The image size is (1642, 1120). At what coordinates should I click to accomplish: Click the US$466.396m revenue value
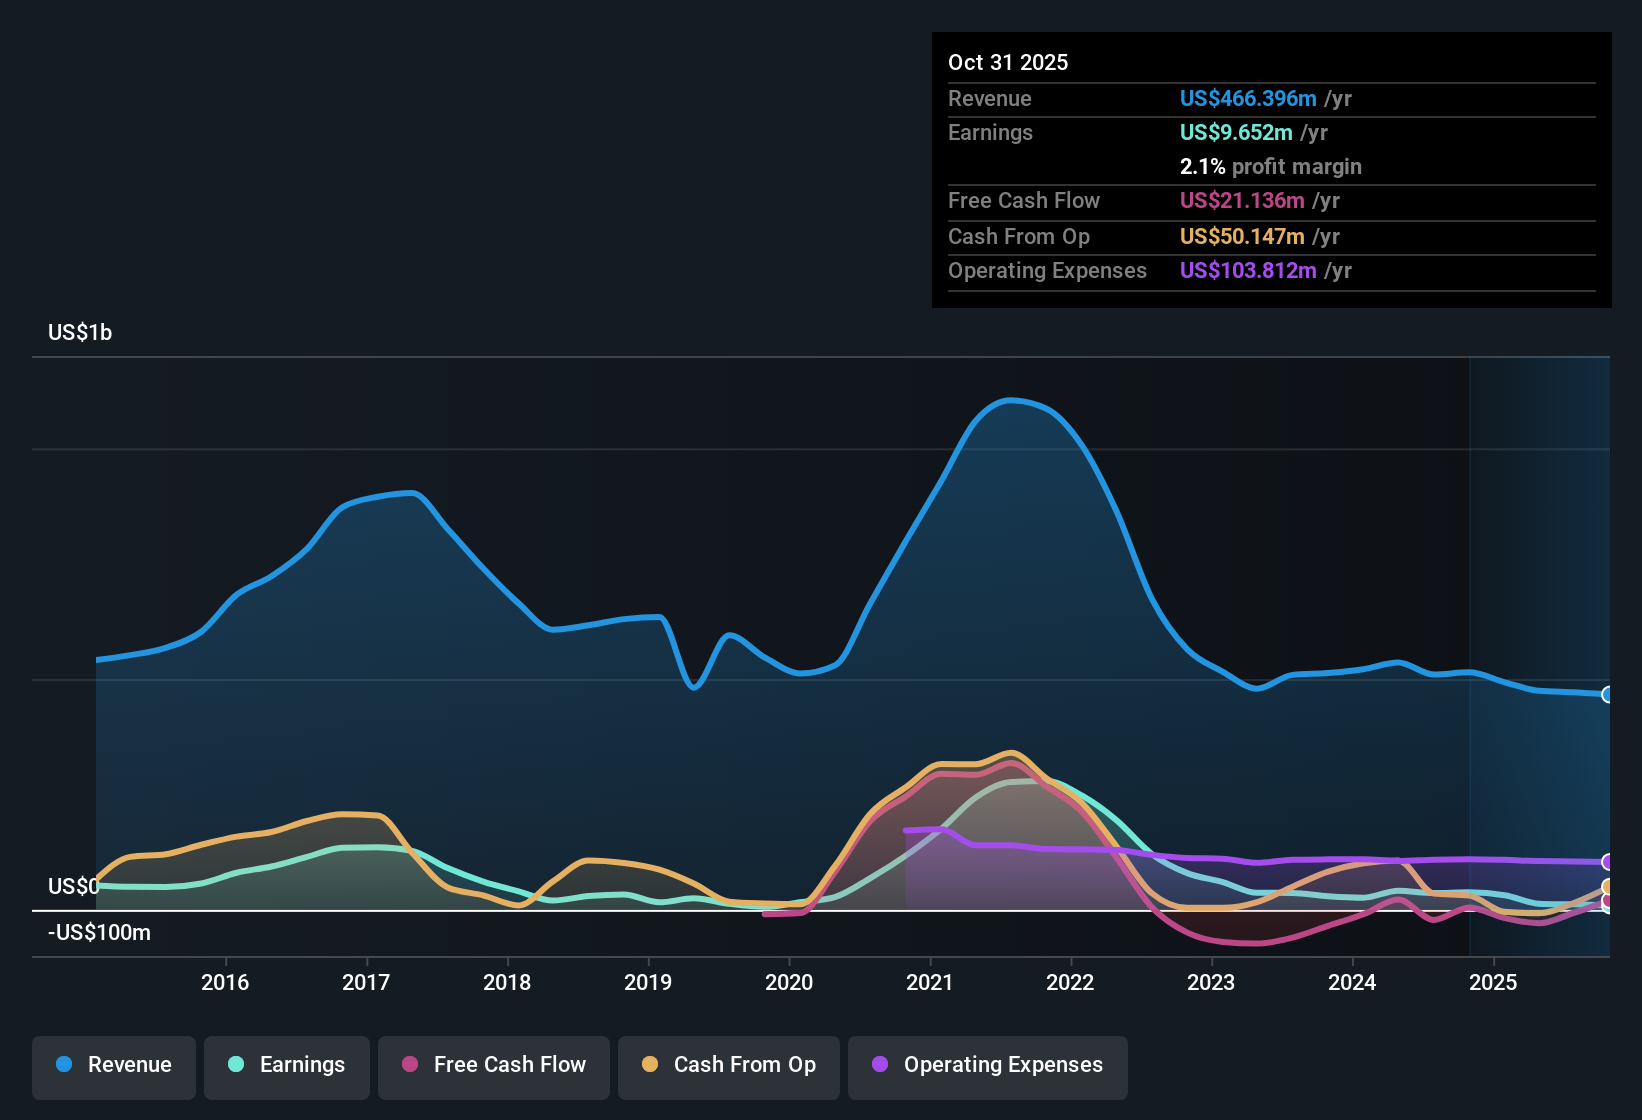1248,98
